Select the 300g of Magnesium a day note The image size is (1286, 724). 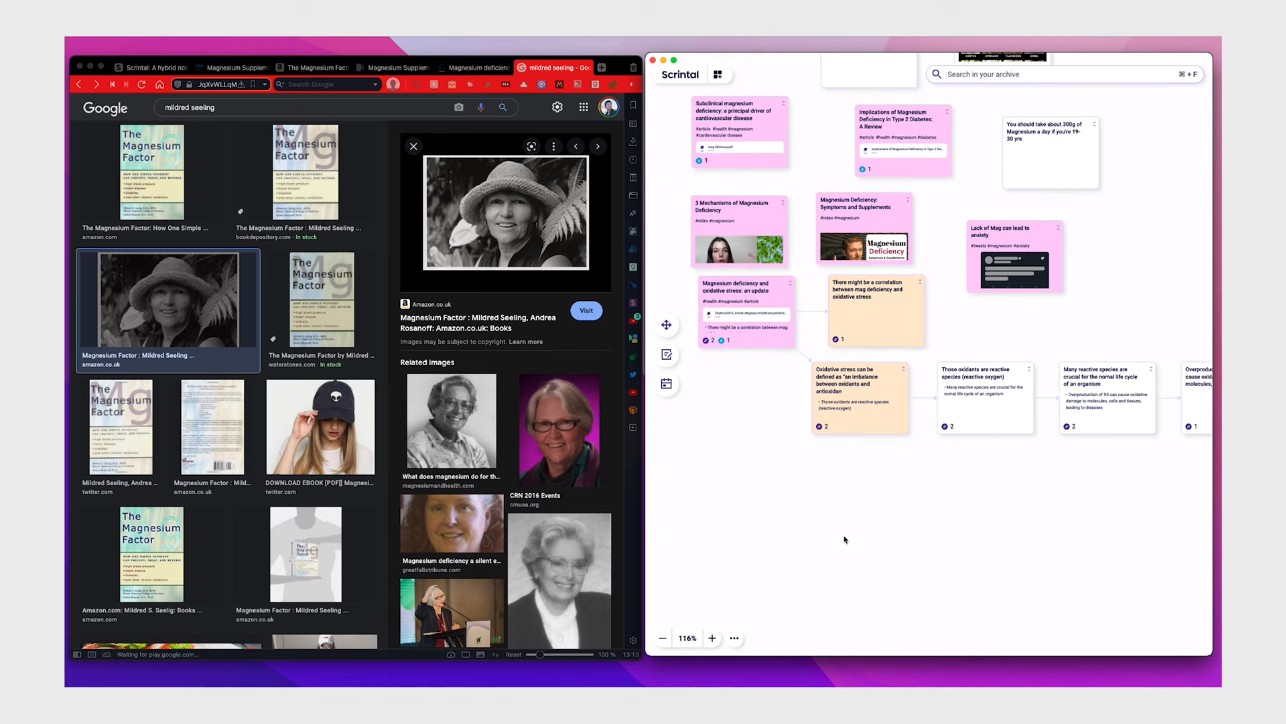point(1050,152)
